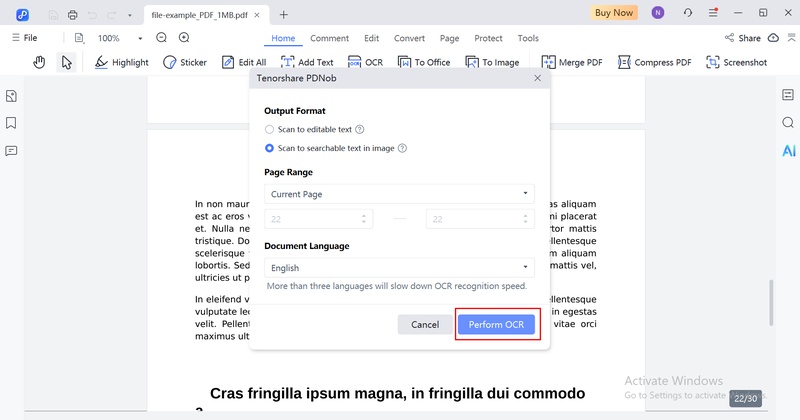The image size is (800, 420).
Task: Expand the Page Range dropdown
Action: click(399, 194)
